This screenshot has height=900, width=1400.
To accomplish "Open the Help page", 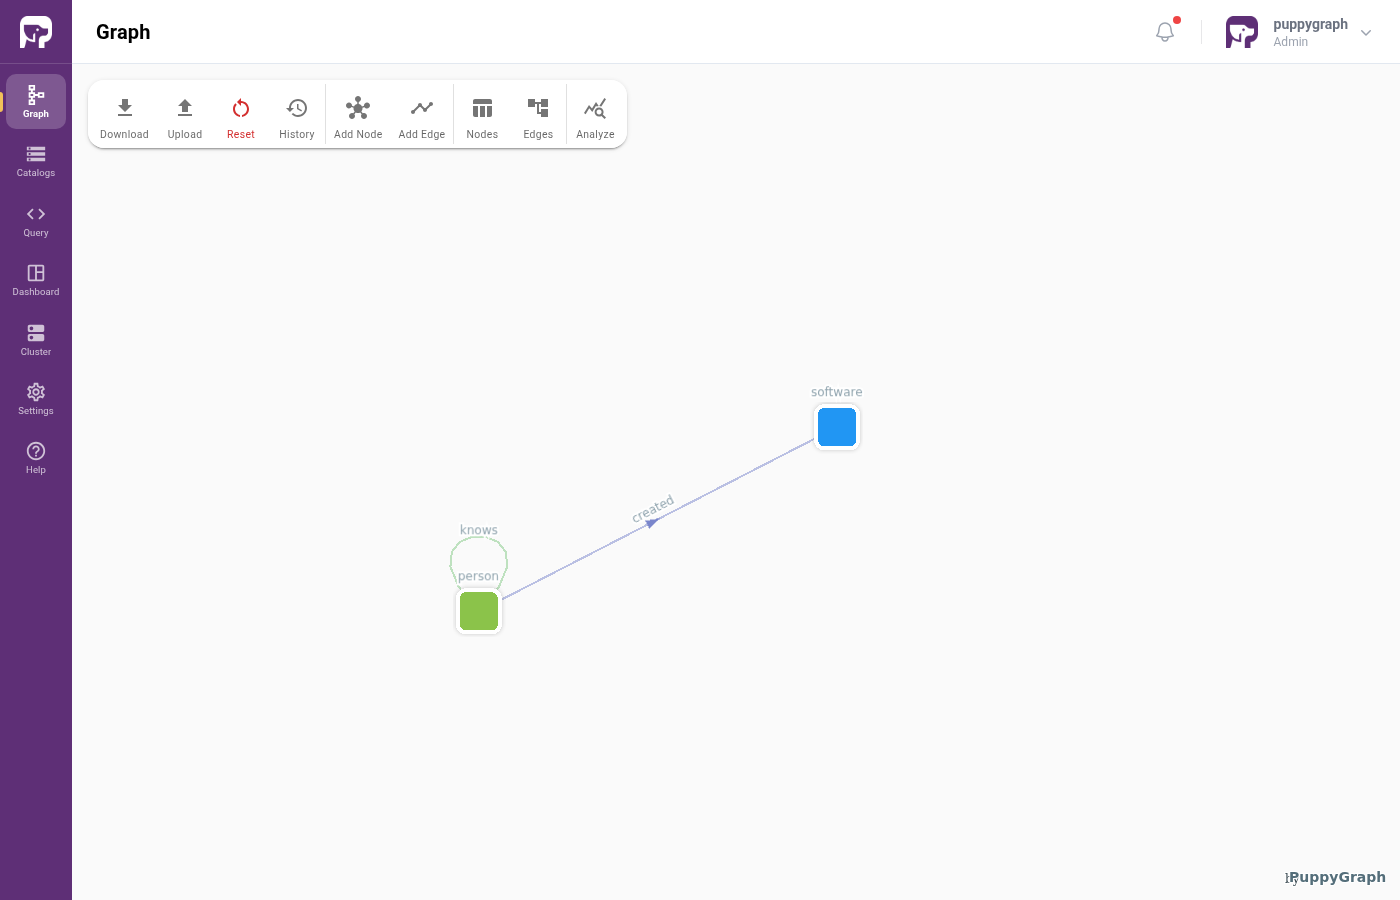I will coord(36,458).
